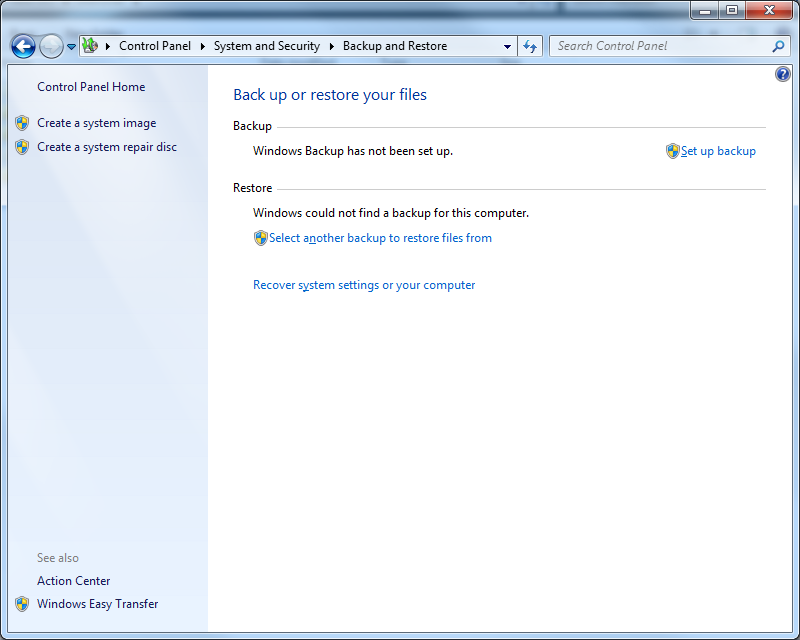
Task: Click the Backup section label
Action: point(252,126)
